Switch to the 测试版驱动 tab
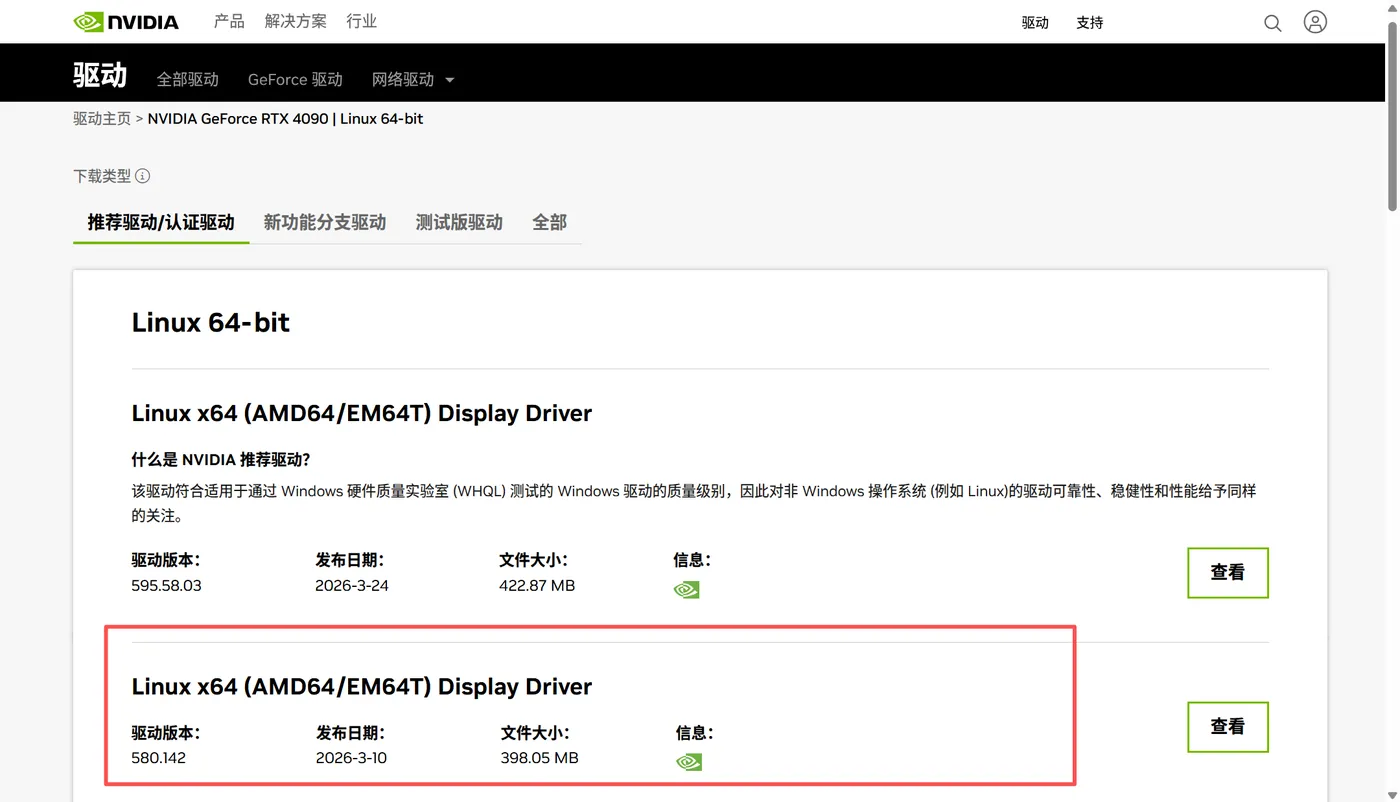 pos(459,222)
